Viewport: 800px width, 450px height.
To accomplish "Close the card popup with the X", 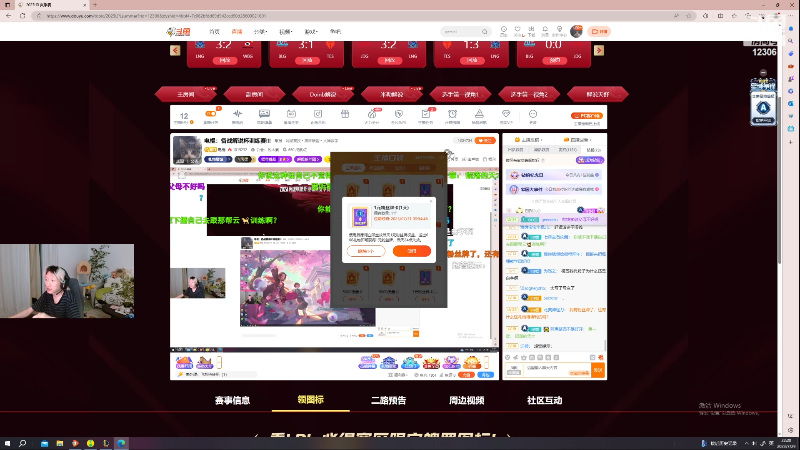I will pos(431,201).
